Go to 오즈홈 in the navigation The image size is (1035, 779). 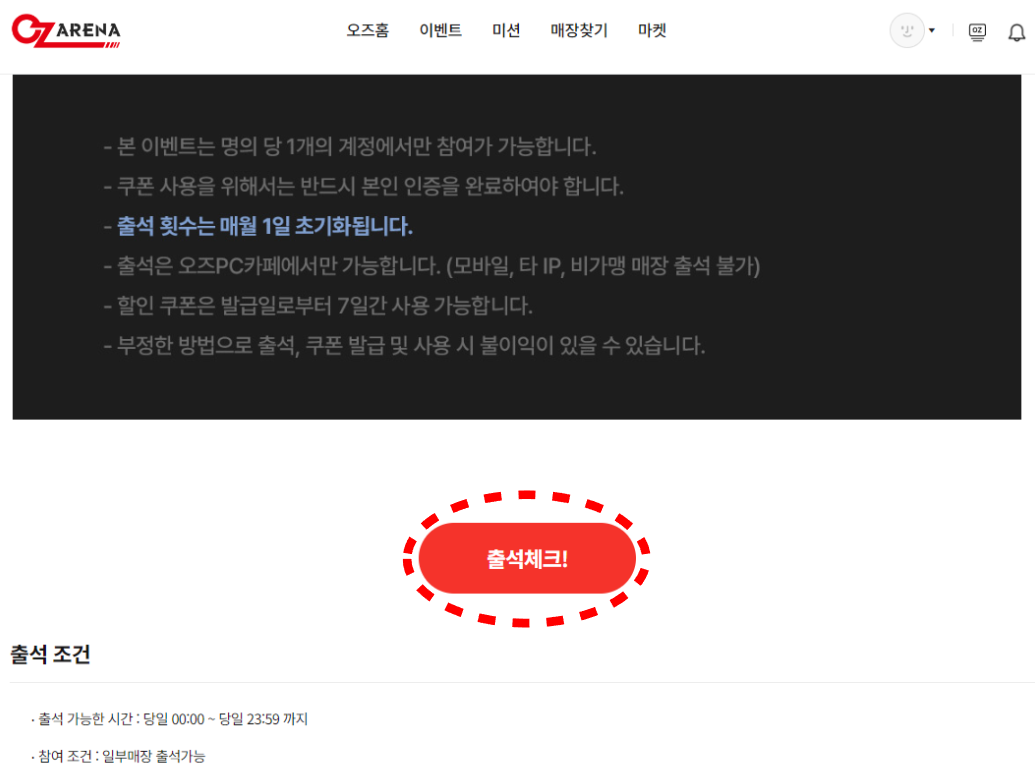[x=368, y=30]
